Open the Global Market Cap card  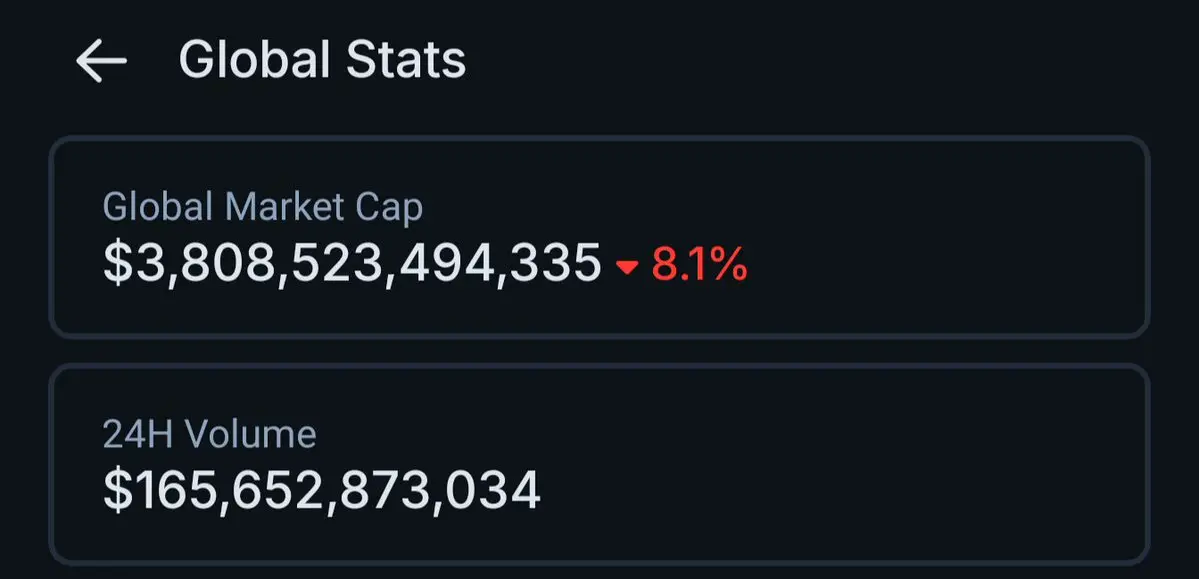(599, 237)
